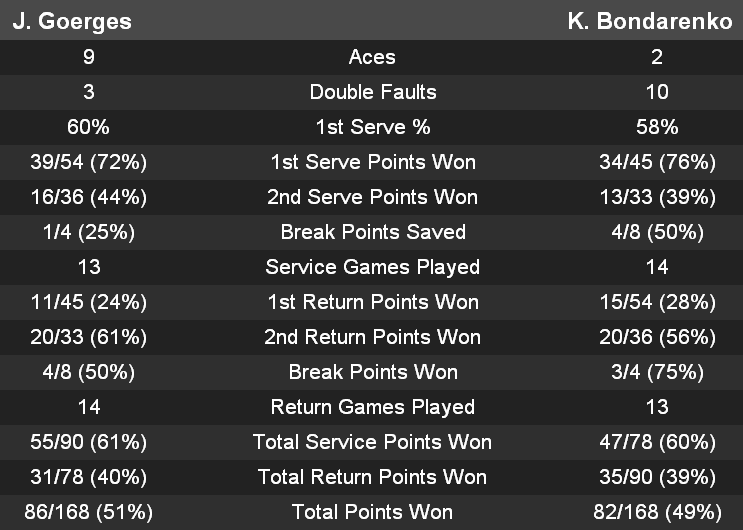Click the Break Points Won label
743x530 pixels.
pos(372,372)
